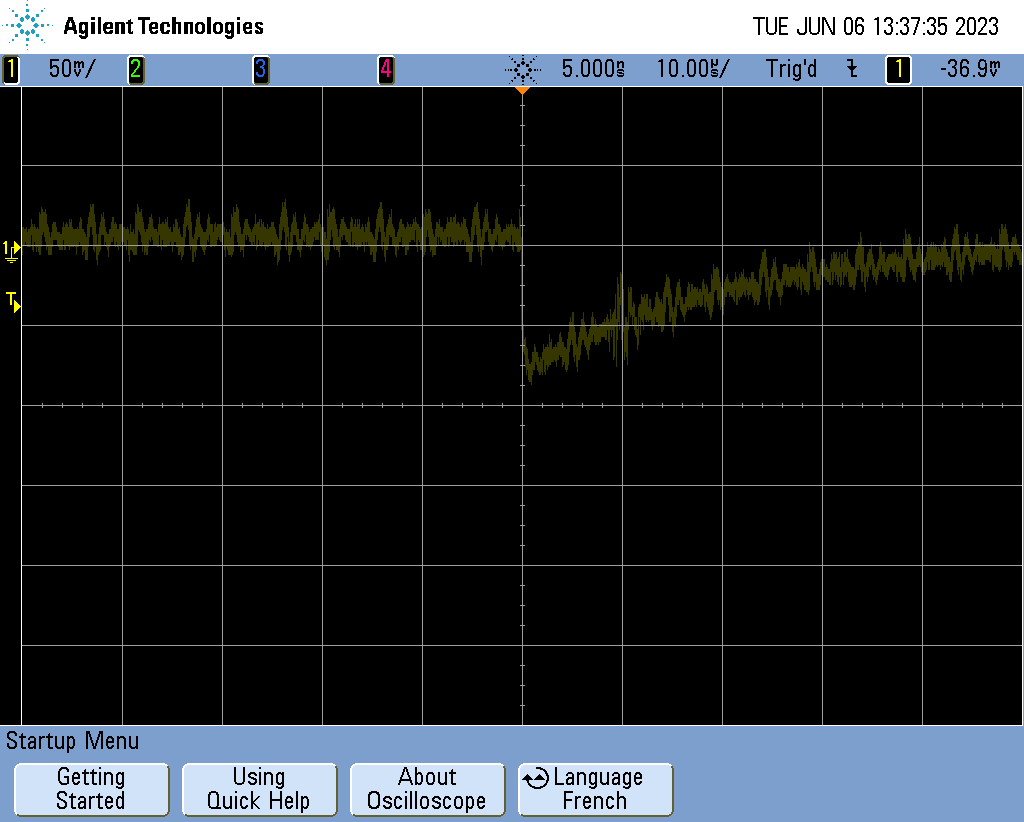1024x822 pixels.
Task: Open the About Oscilloscope softkey
Action: tap(427, 789)
